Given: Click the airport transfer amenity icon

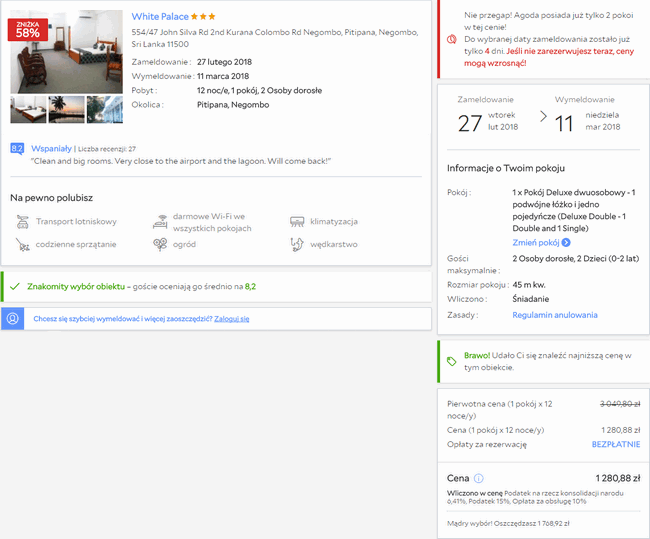Looking at the screenshot, I should tap(22, 221).
